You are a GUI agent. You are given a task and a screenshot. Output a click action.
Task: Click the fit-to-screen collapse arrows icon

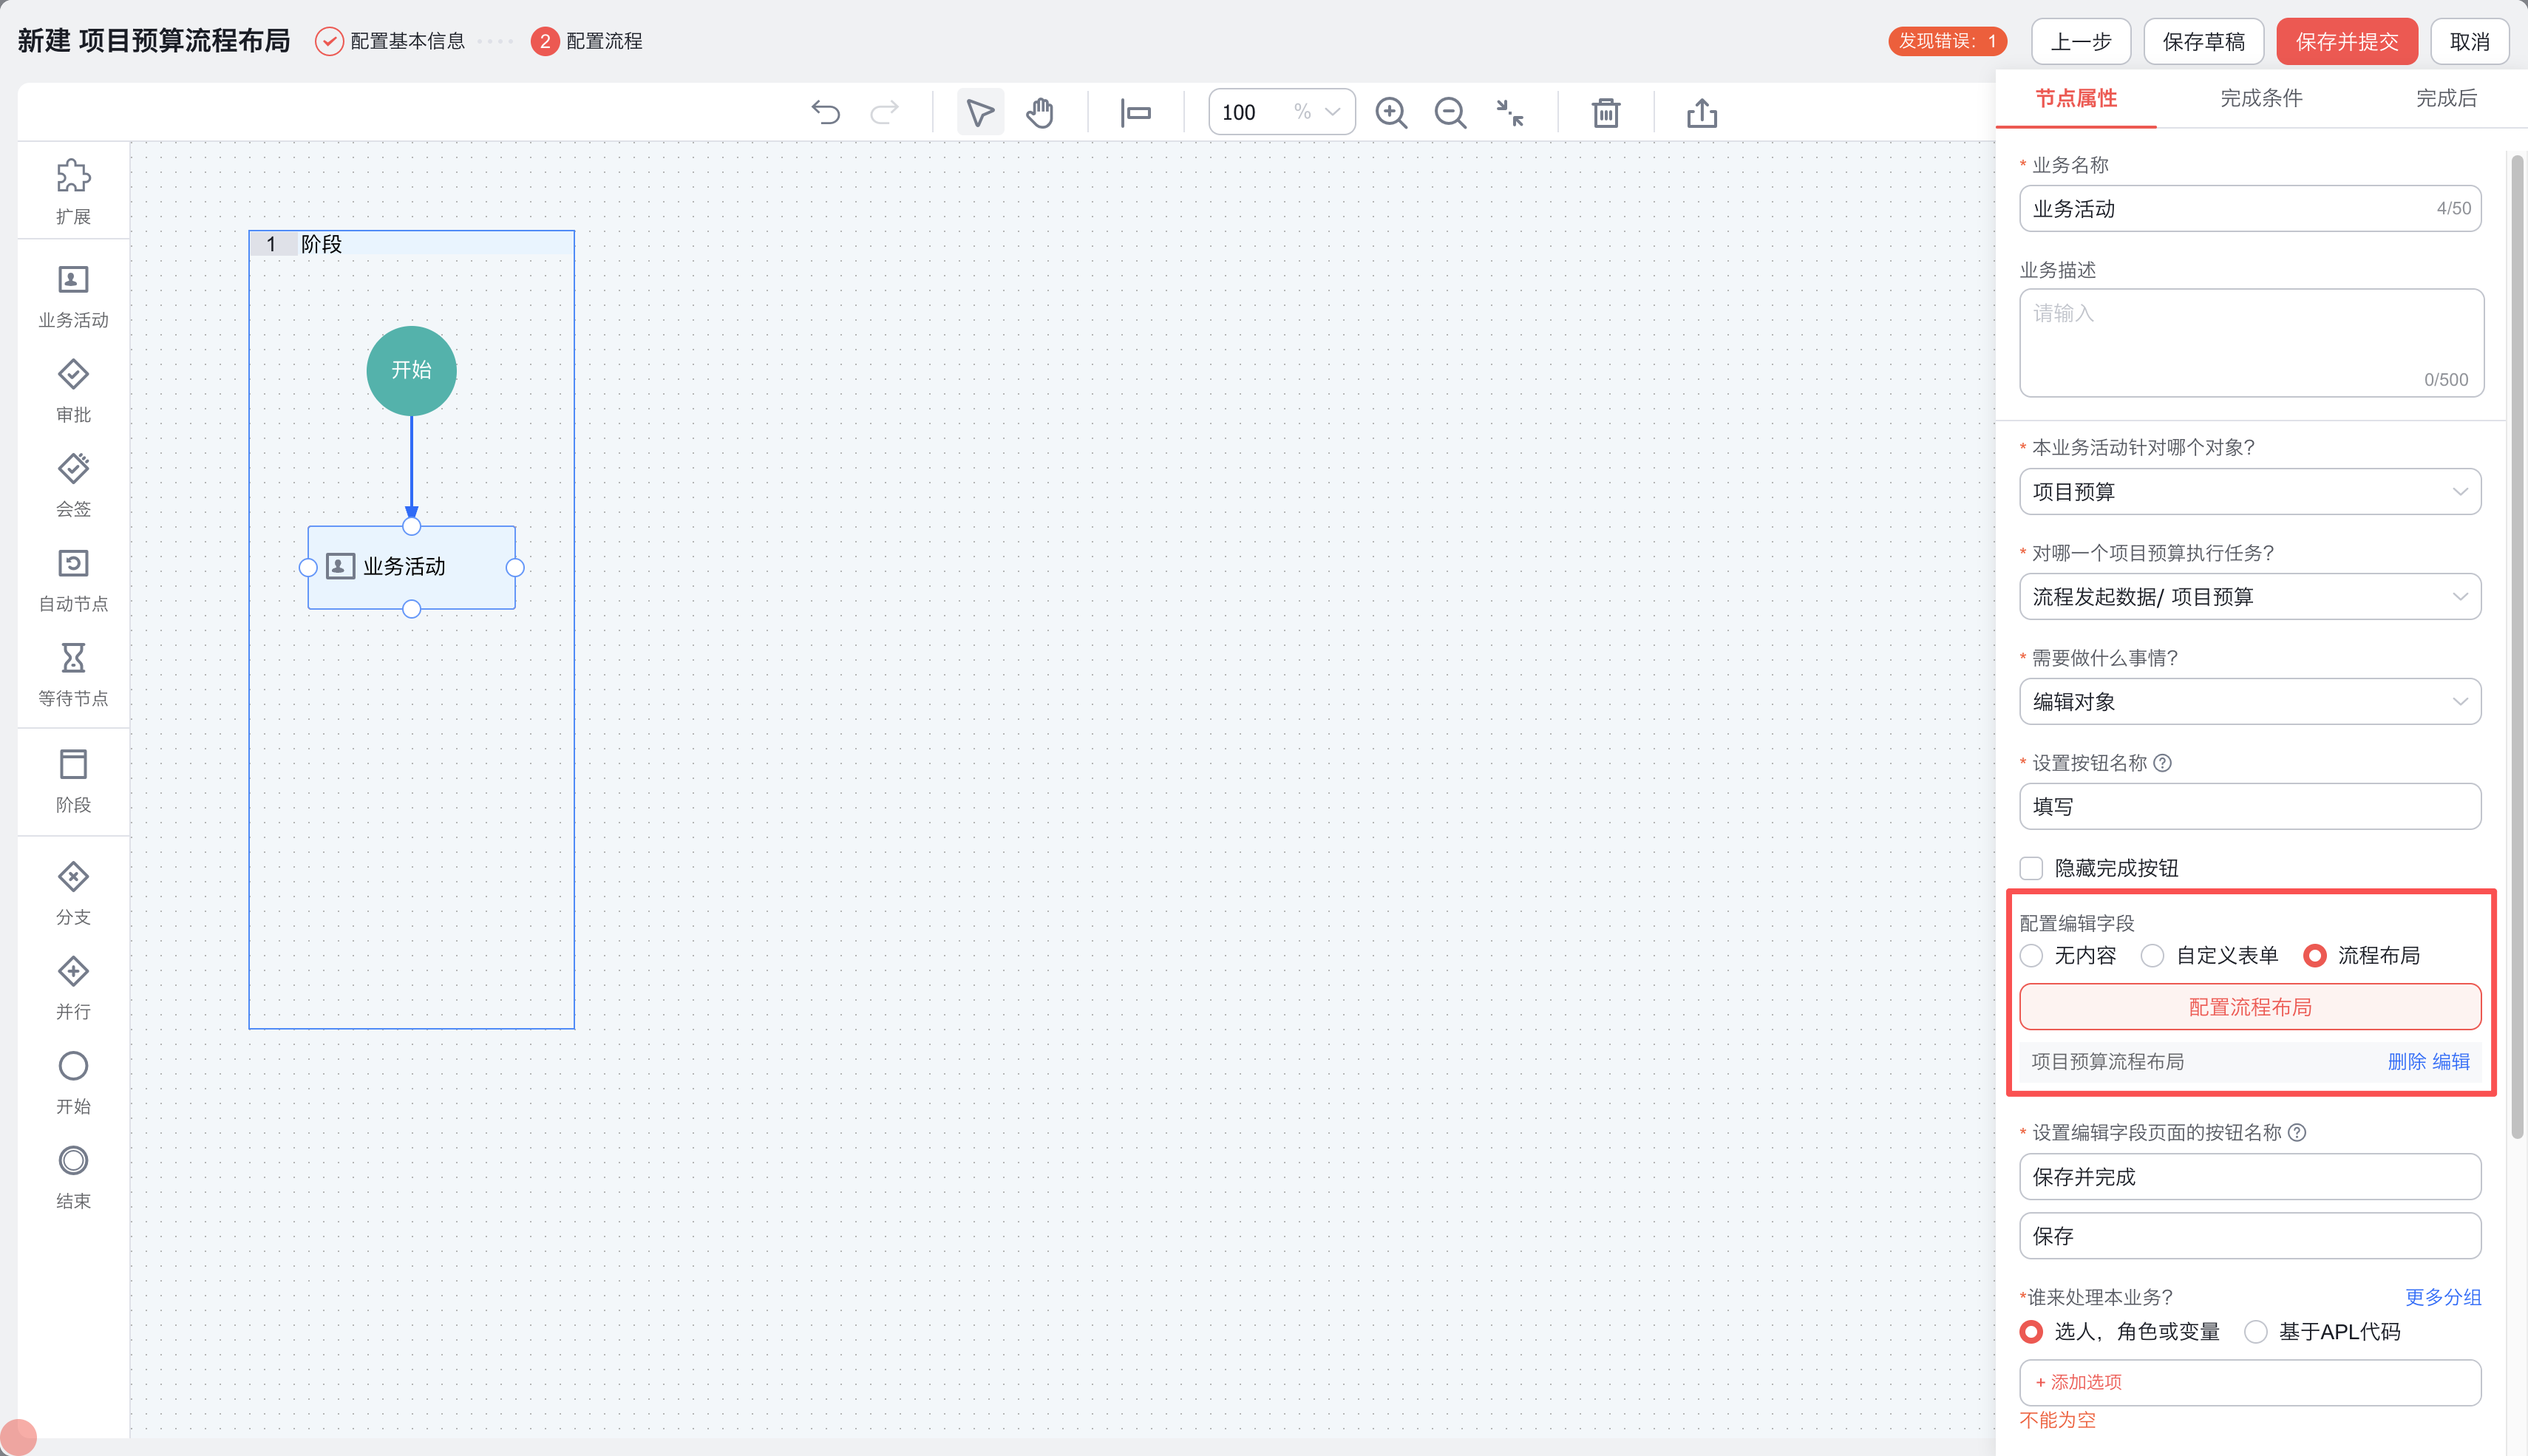[1510, 112]
